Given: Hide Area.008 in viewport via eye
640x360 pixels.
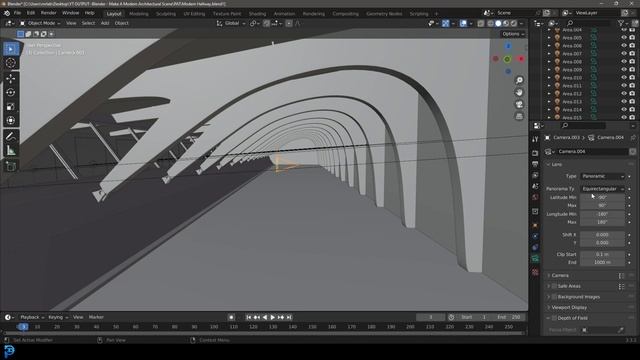Looking at the screenshot, I should click(624, 62).
